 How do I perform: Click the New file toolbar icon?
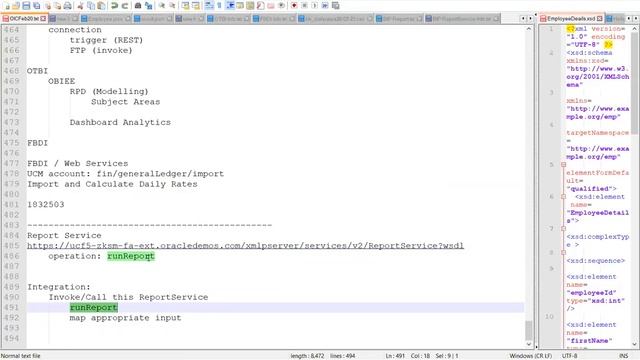pos(7,6)
